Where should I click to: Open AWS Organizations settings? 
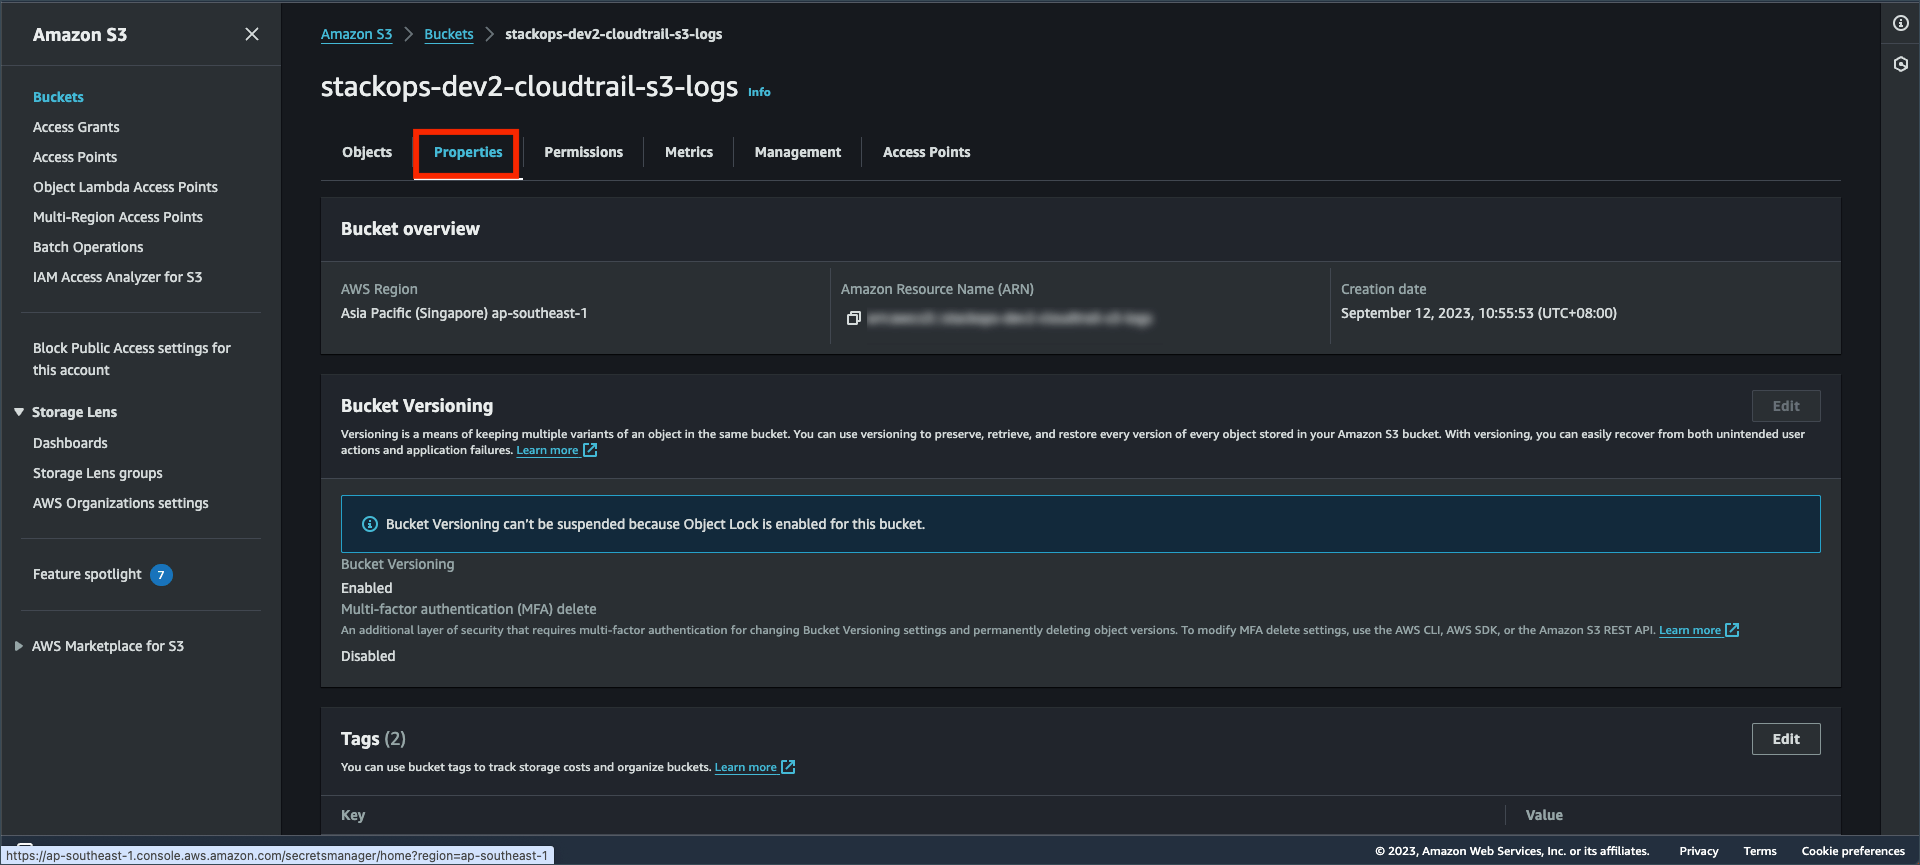click(121, 503)
